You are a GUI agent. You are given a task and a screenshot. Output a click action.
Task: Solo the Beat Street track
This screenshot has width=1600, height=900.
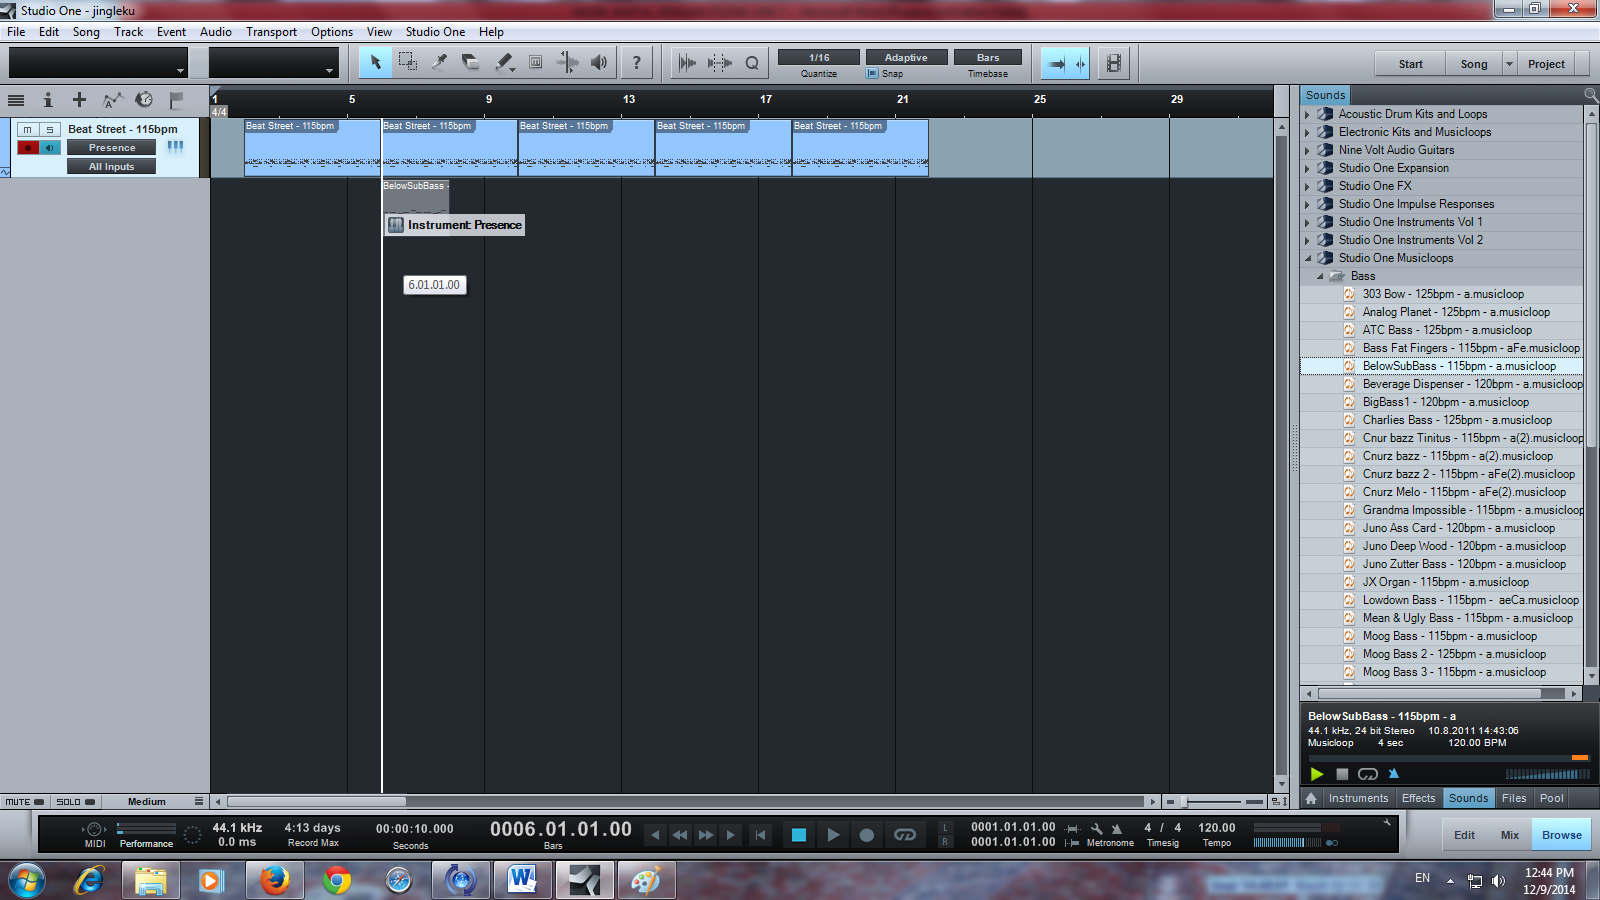click(49, 130)
